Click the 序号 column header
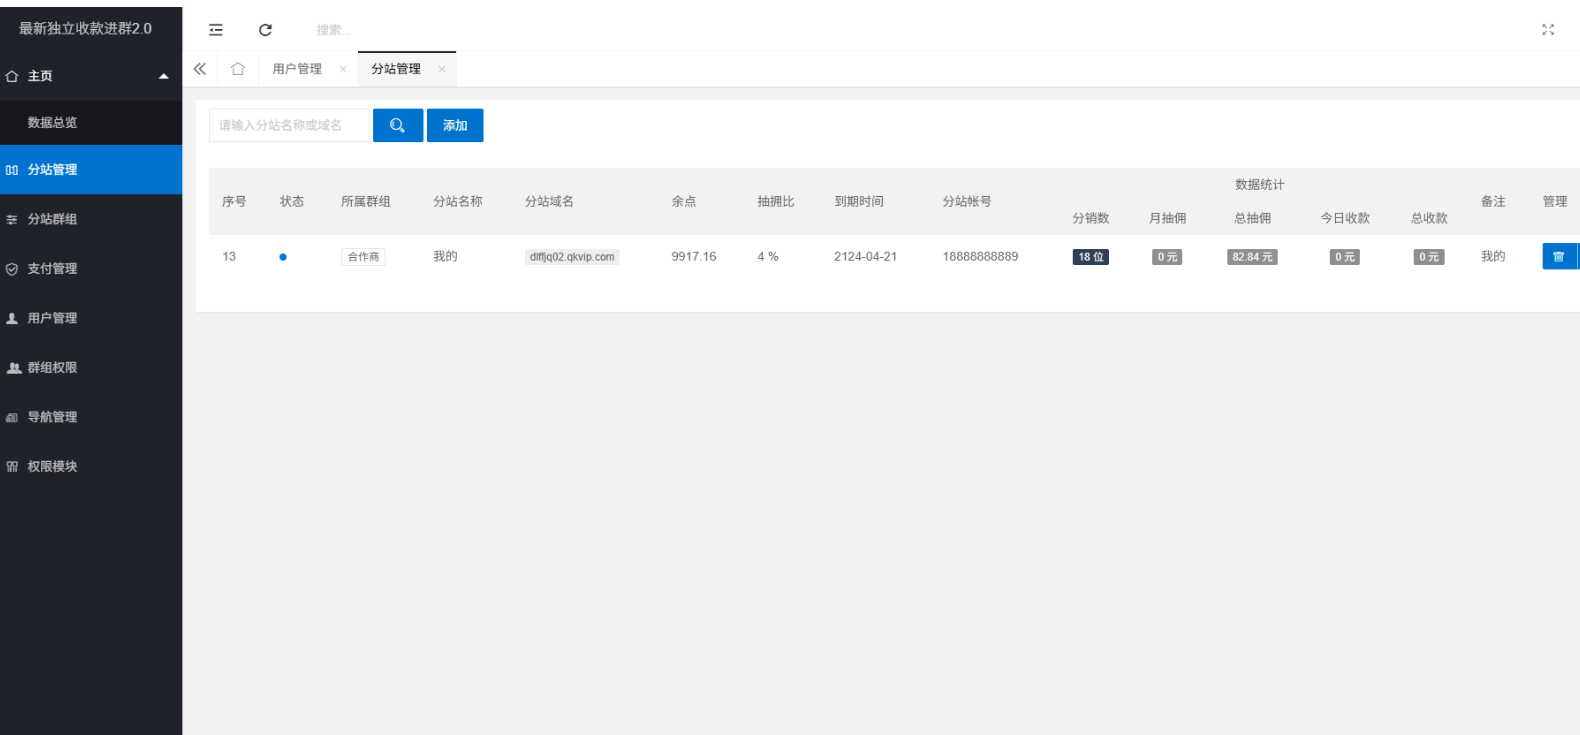This screenshot has height=735, width=1580. pyautogui.click(x=234, y=201)
